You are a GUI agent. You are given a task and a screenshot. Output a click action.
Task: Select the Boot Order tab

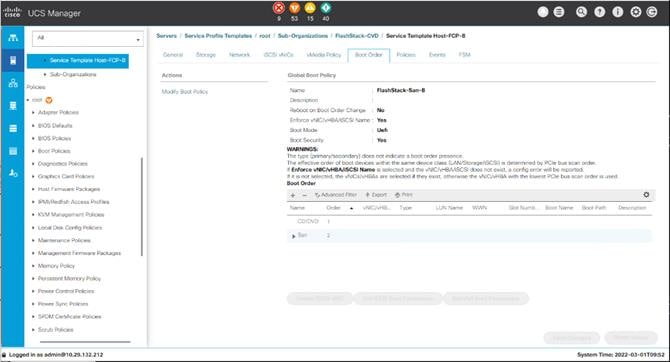pos(369,55)
